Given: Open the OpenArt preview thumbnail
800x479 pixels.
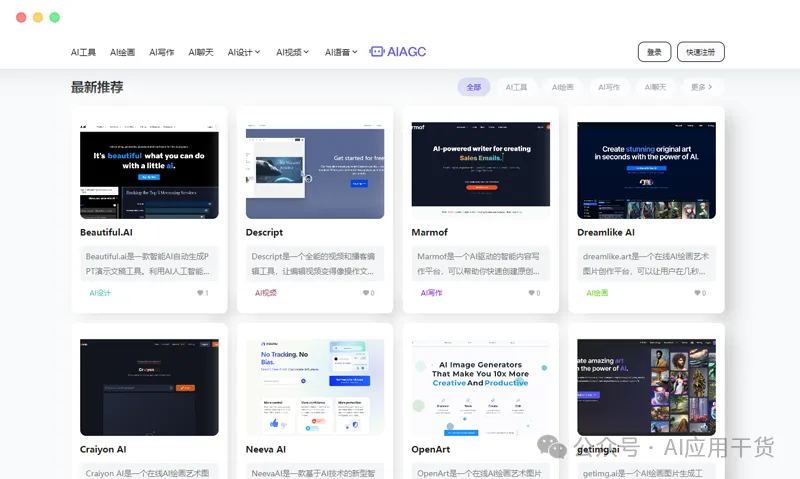Looking at the screenshot, I should [481, 387].
